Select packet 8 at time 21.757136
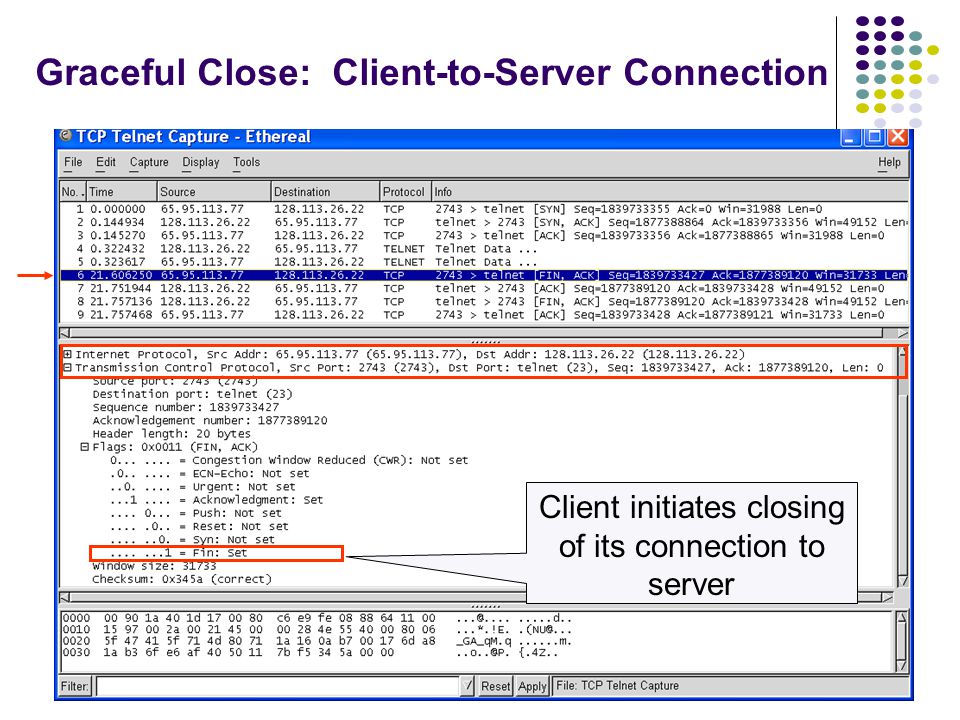The image size is (960, 720). pos(484,302)
